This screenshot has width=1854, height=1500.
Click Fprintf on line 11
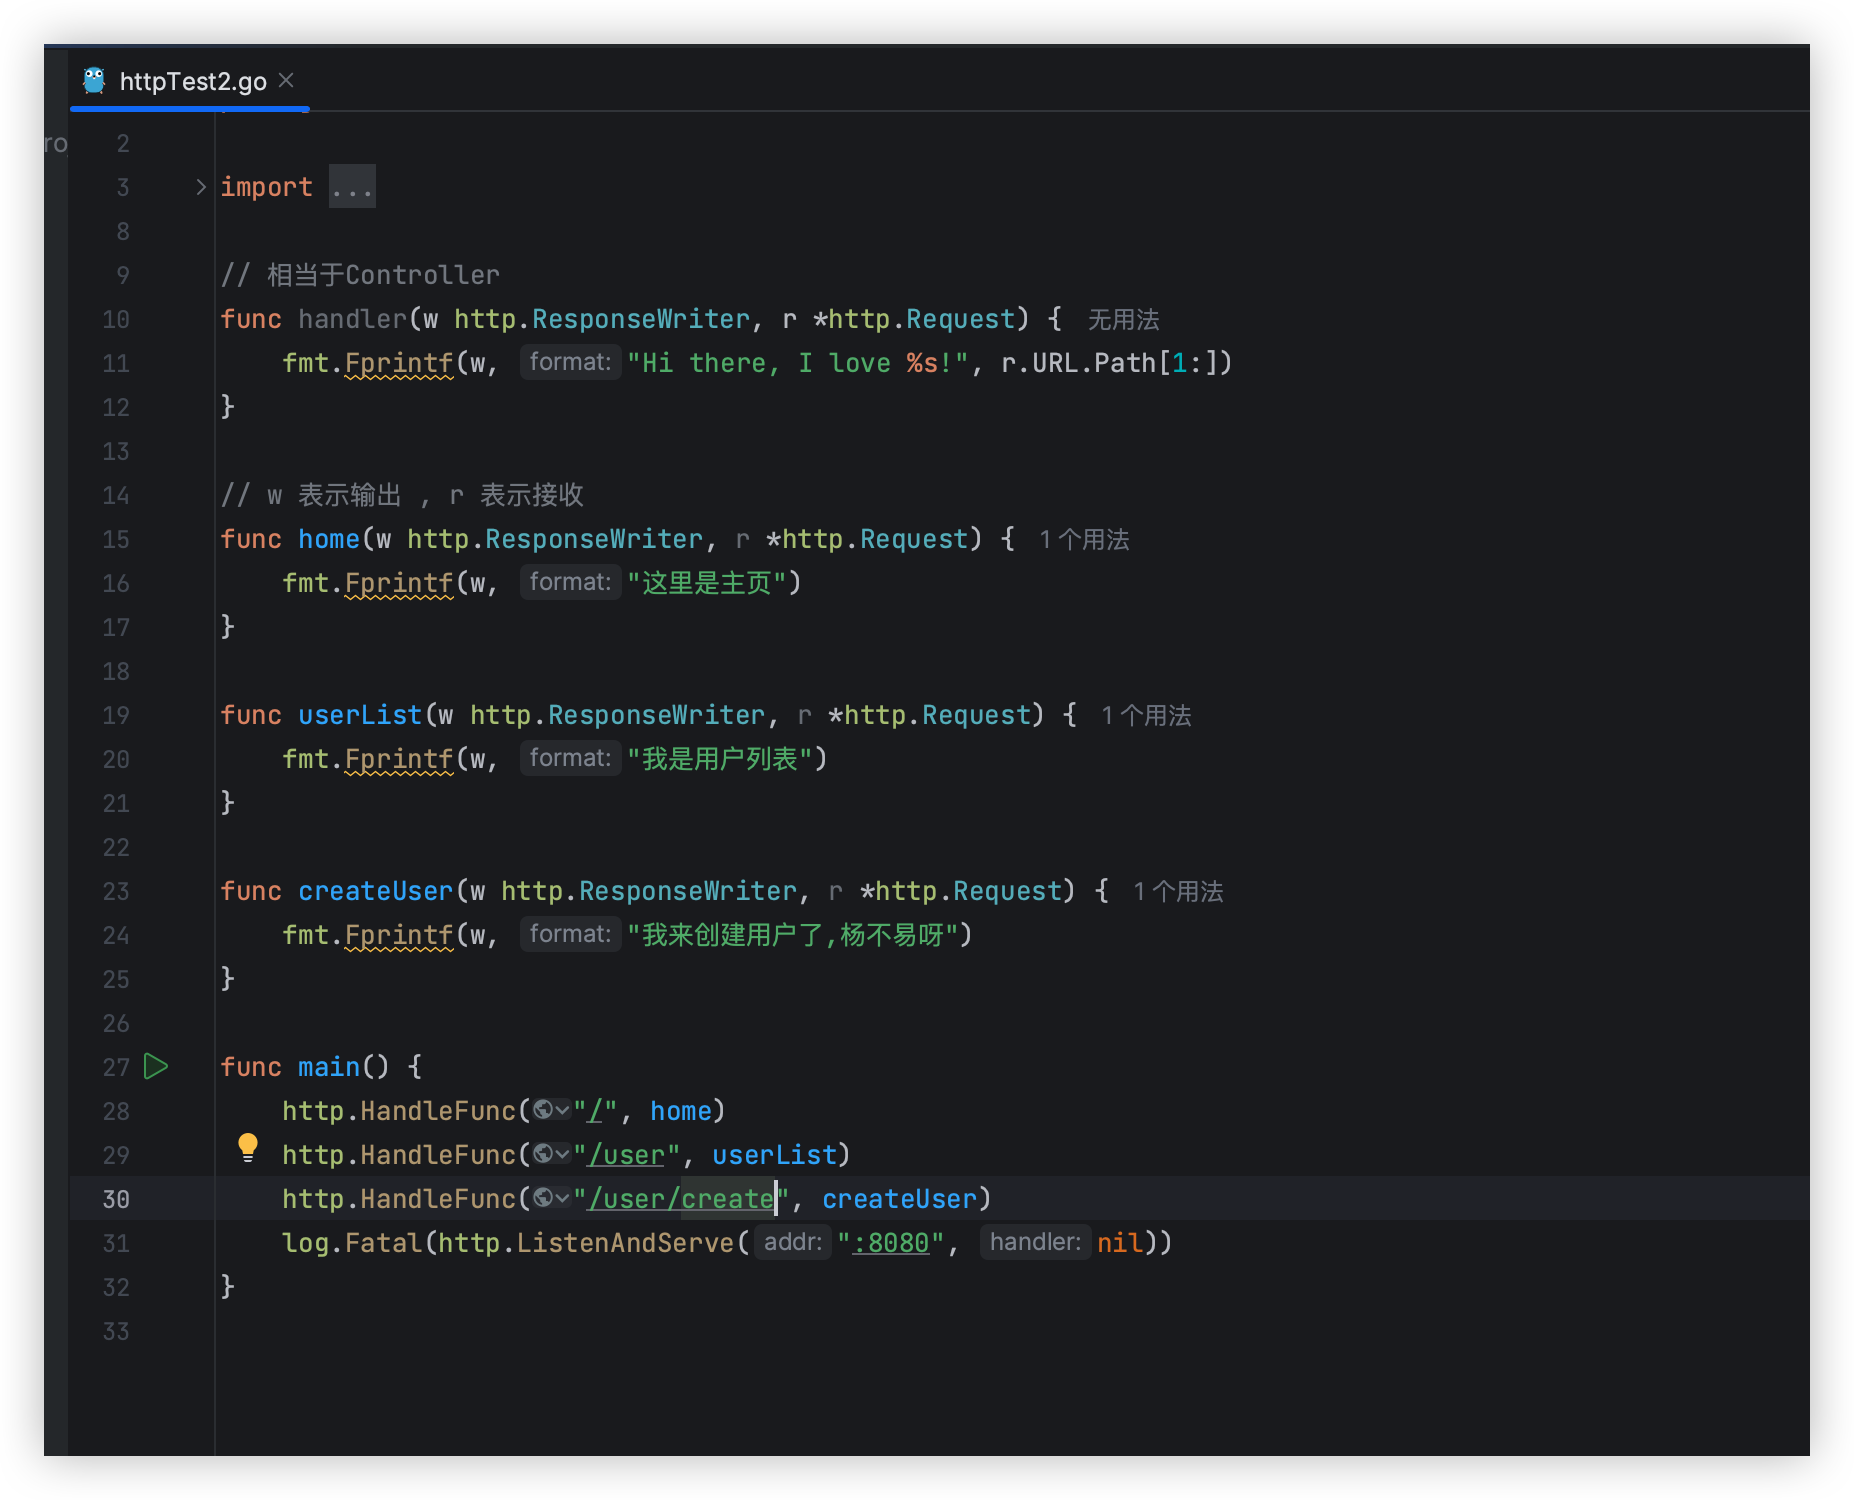tap(399, 363)
